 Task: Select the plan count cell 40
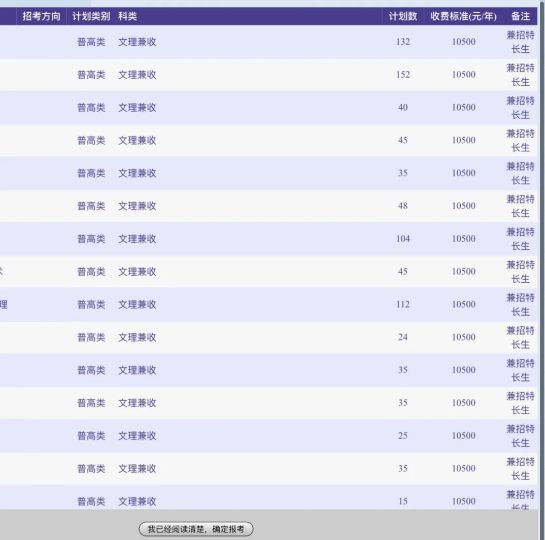point(403,107)
